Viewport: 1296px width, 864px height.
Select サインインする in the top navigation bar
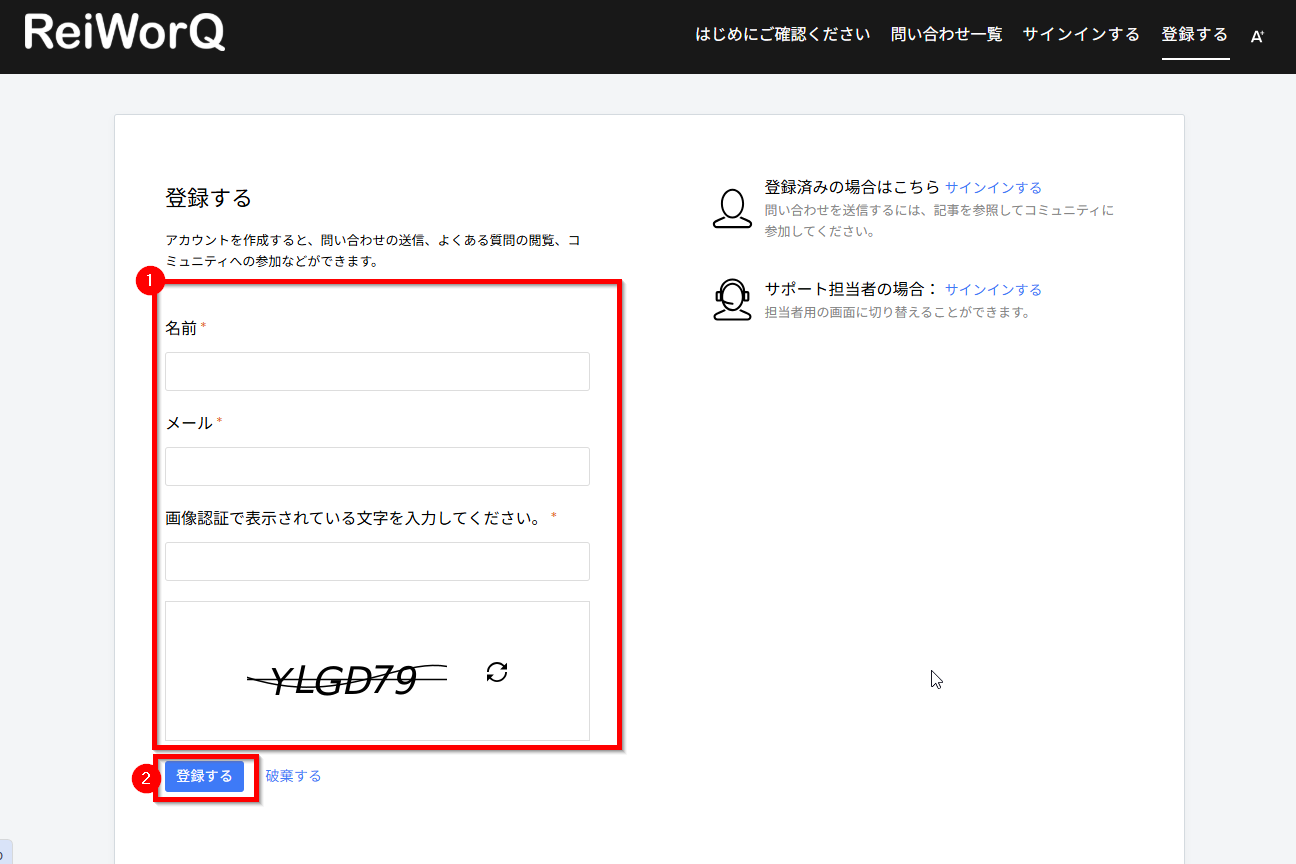pyautogui.click(x=1080, y=35)
